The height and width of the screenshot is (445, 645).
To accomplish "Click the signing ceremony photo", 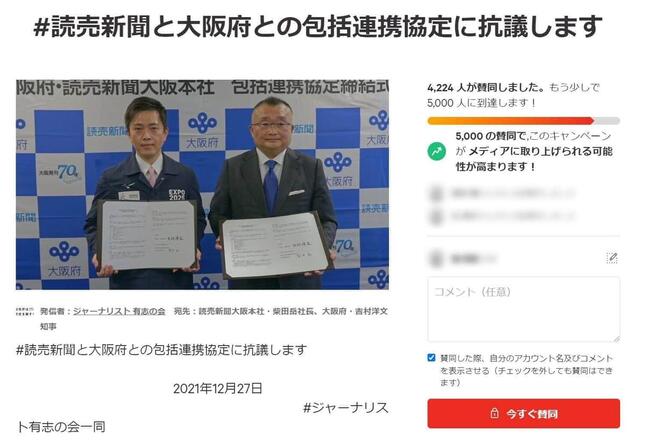I will tap(202, 184).
